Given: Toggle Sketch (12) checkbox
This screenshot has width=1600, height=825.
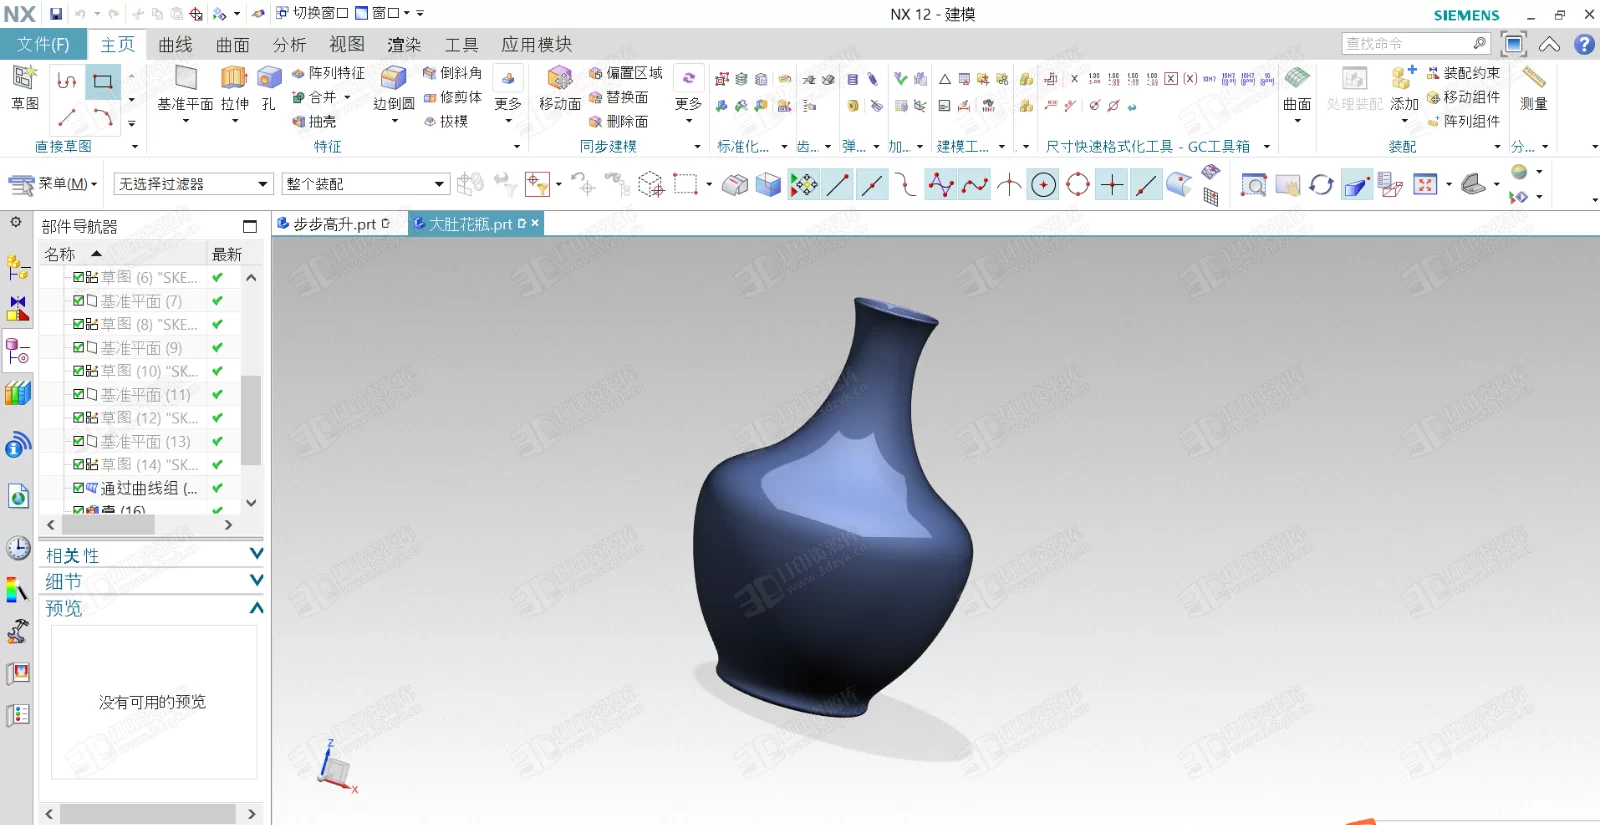Looking at the screenshot, I should coord(79,418).
